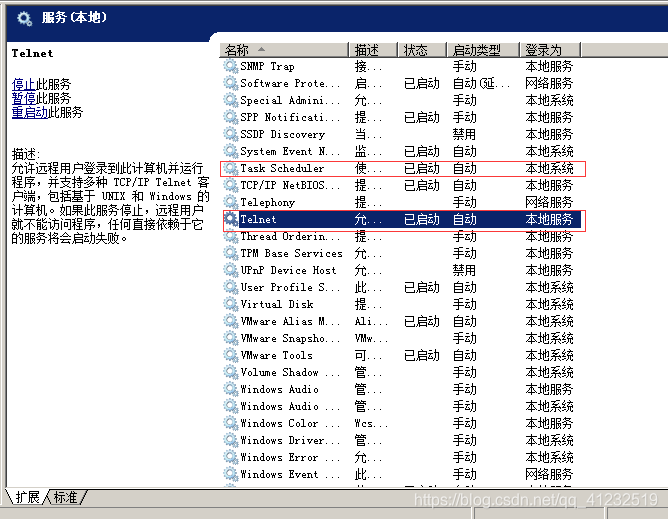
Task: Select the SSDP Discovery service name
Action: 282,134
